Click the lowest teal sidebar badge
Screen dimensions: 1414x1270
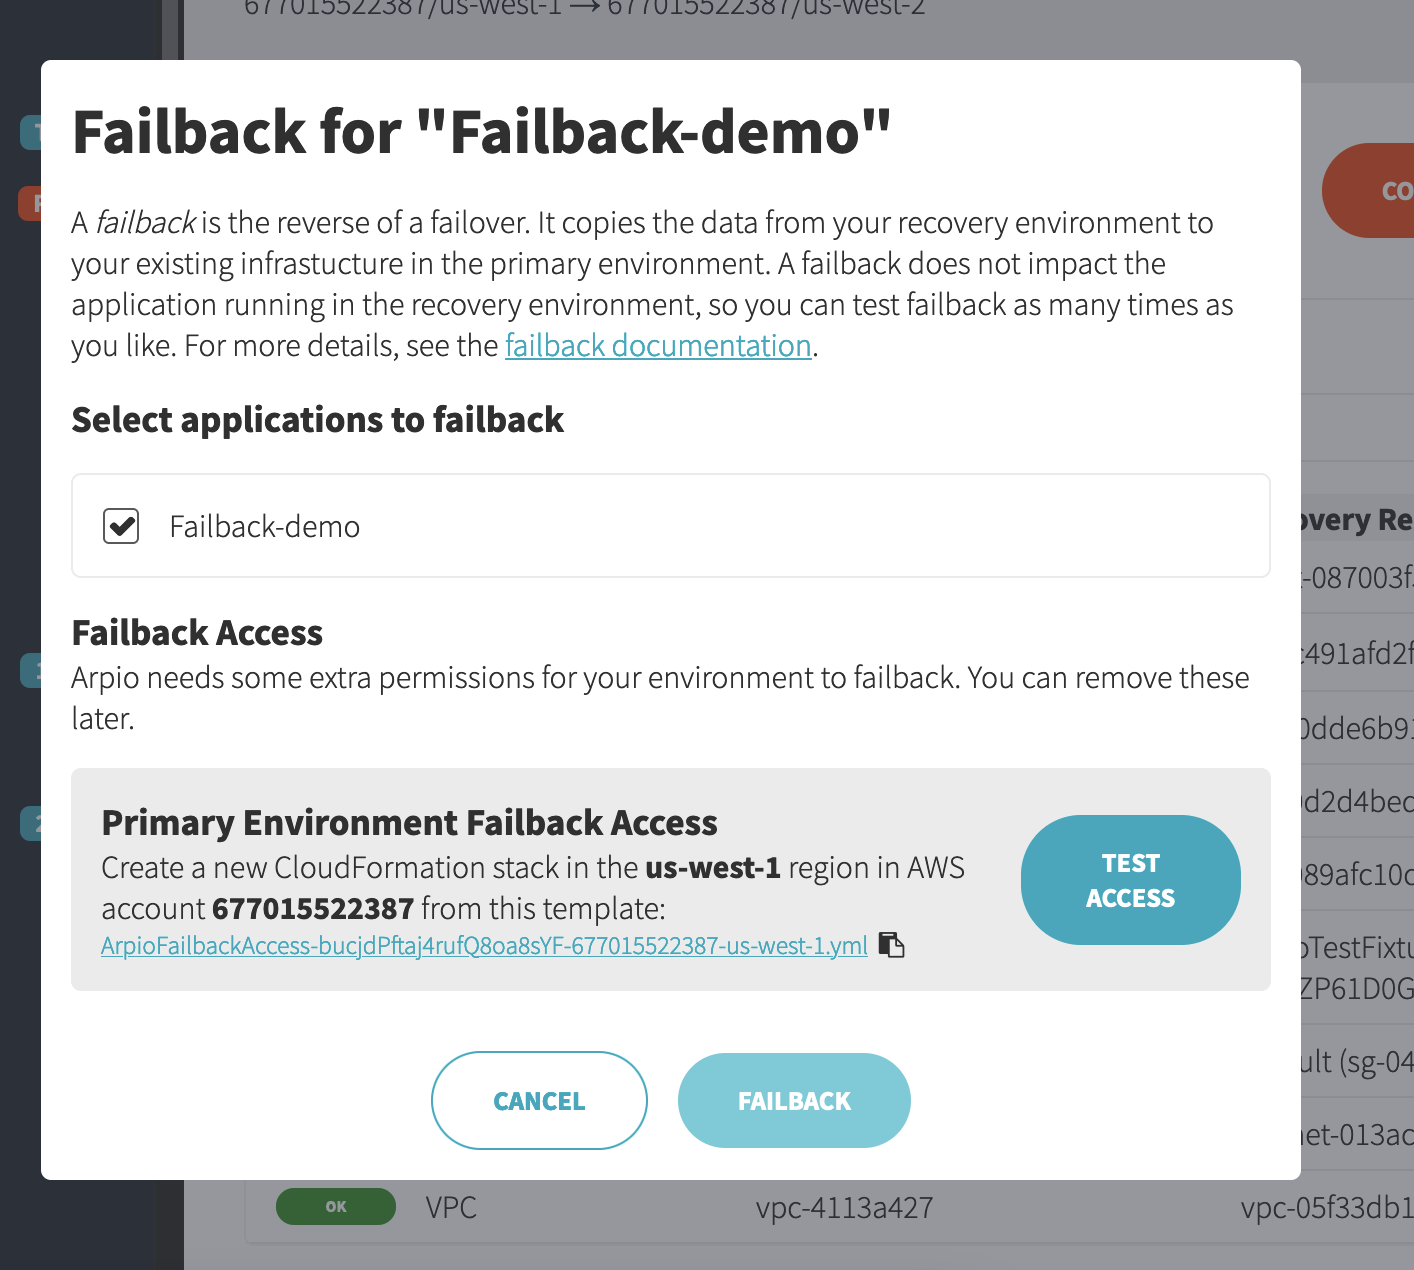pos(31,823)
